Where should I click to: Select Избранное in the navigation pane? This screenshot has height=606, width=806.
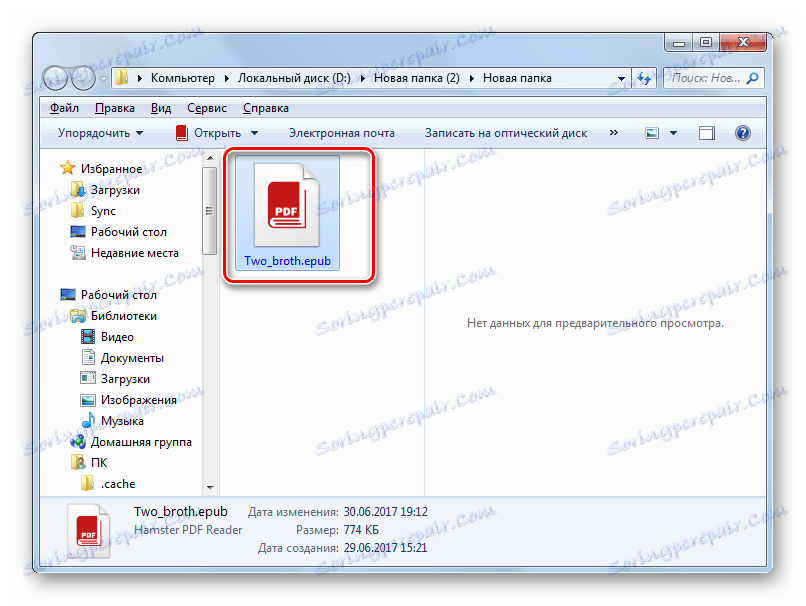111,169
